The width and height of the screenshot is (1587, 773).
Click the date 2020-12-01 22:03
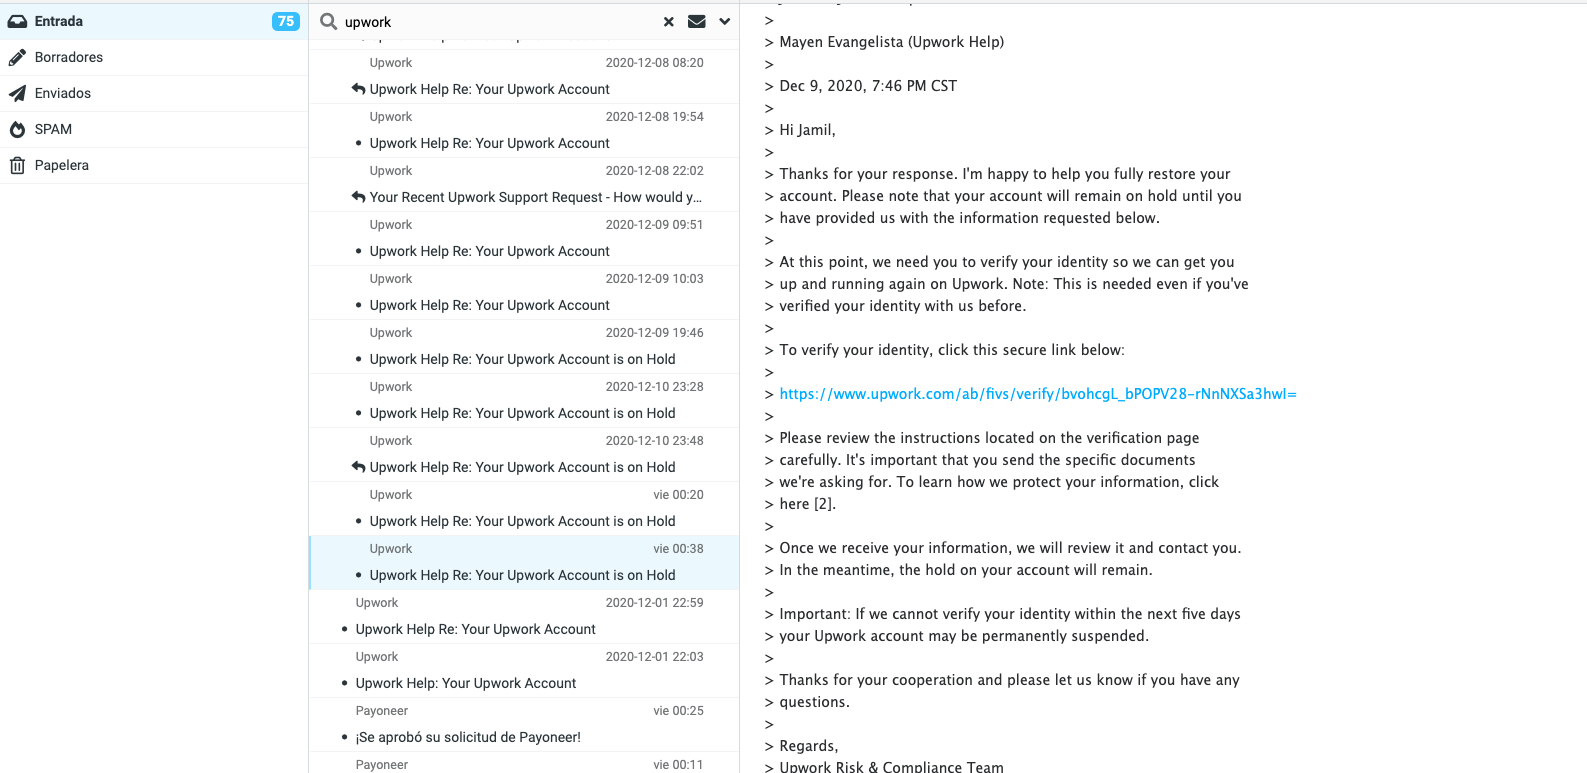(654, 657)
